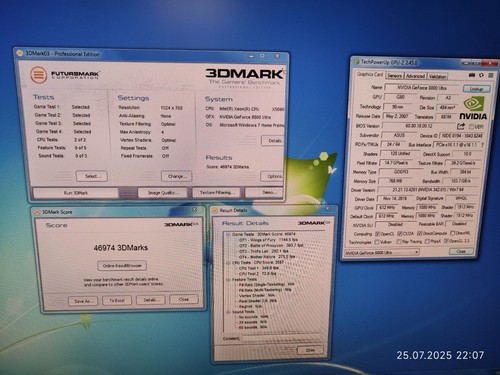Click the 3DMark03 title bar app icon
This screenshot has height=375, width=500.
[x=20, y=53]
